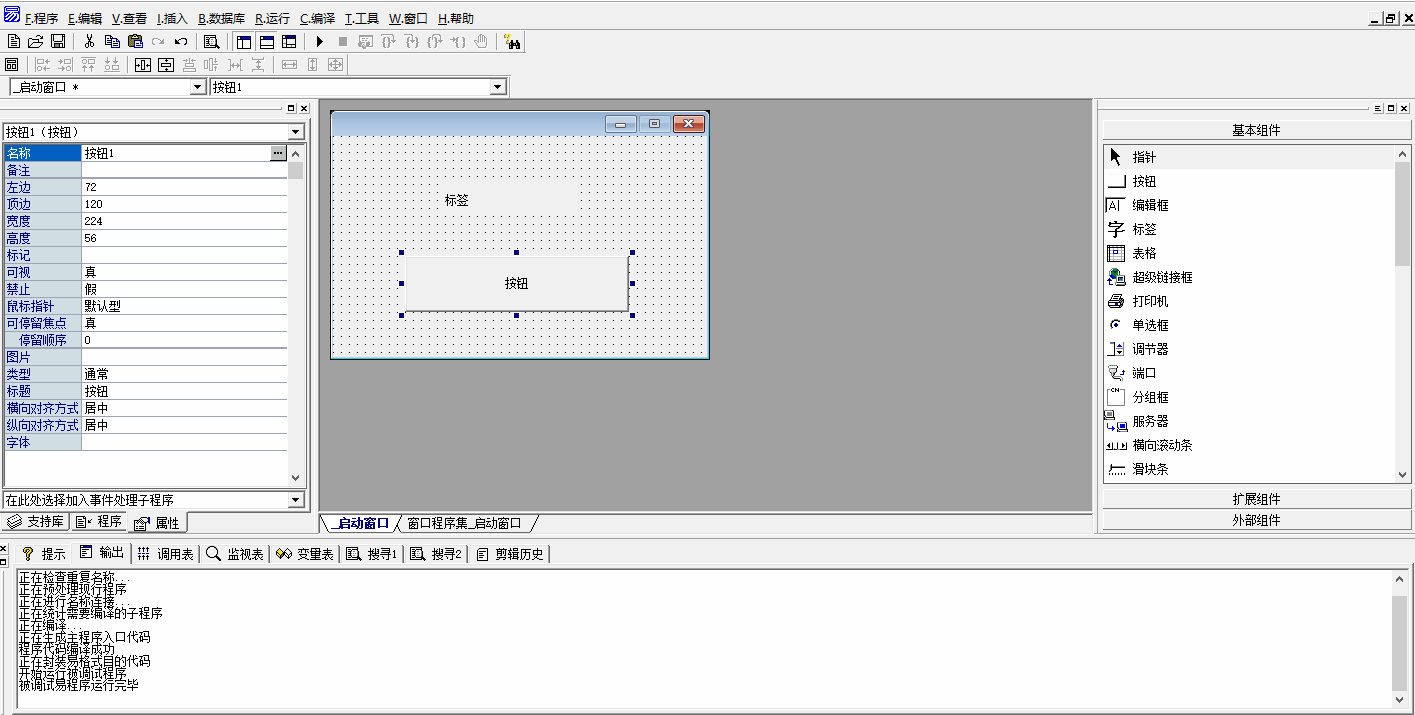1415x715 pixels.
Task: Click the Run (play) toolbar icon
Action: 320,41
